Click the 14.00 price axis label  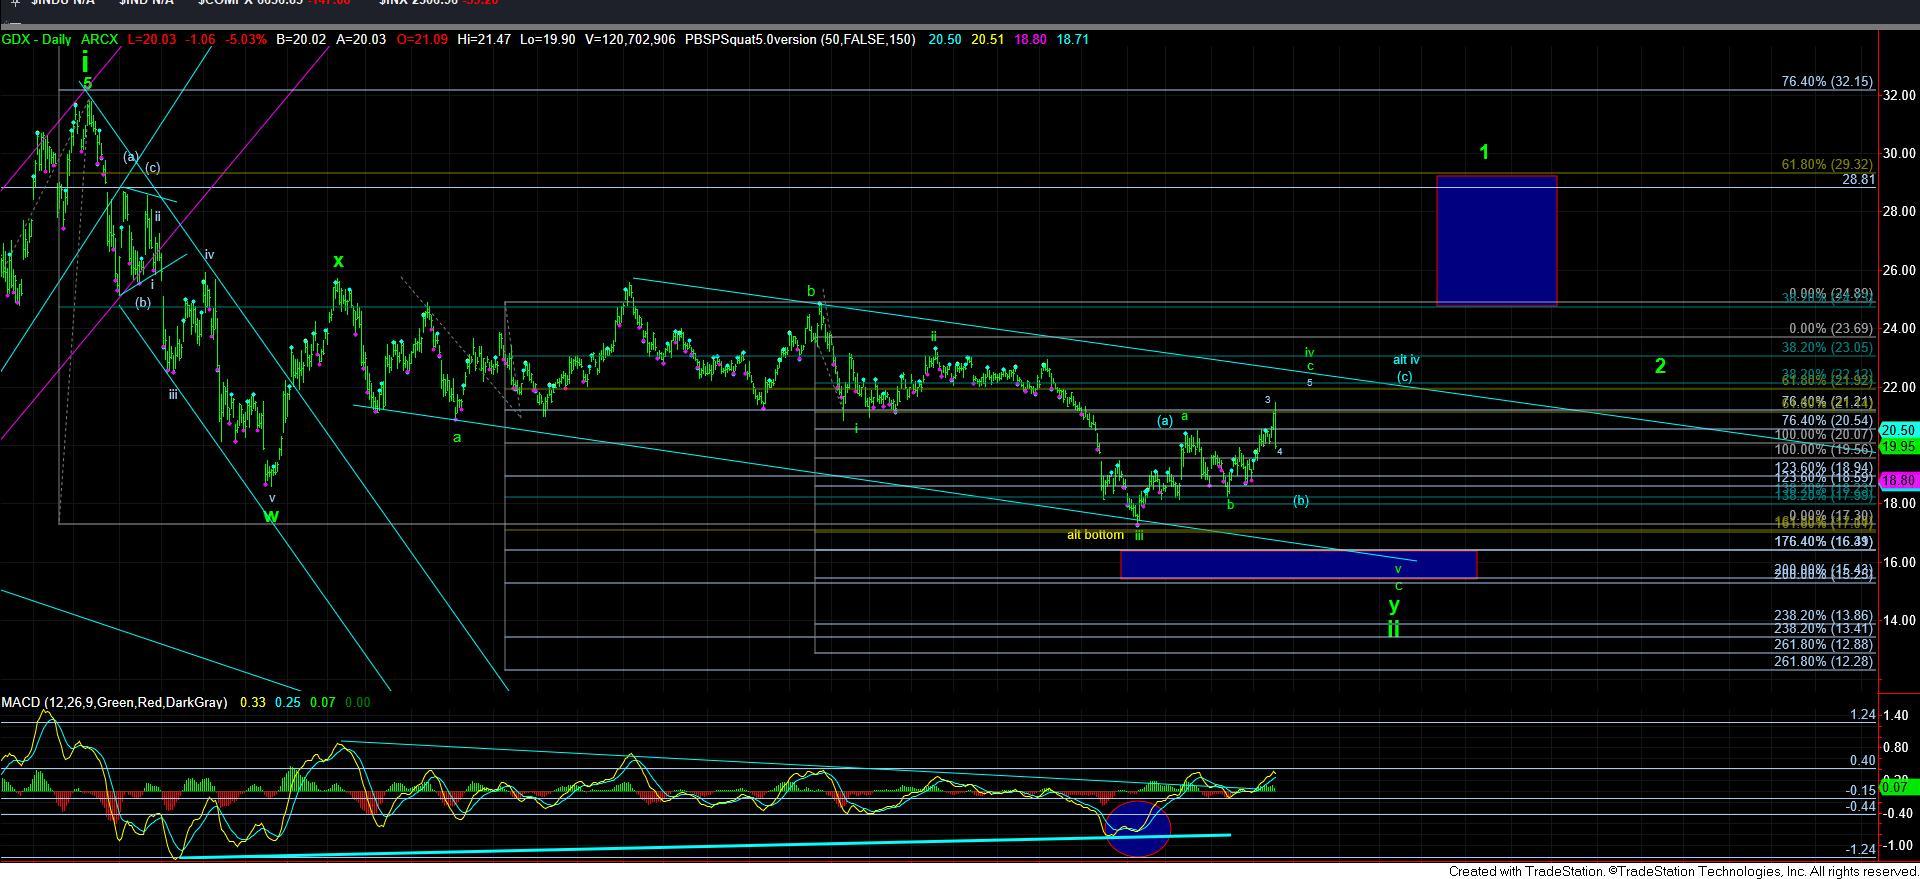coord(1899,621)
